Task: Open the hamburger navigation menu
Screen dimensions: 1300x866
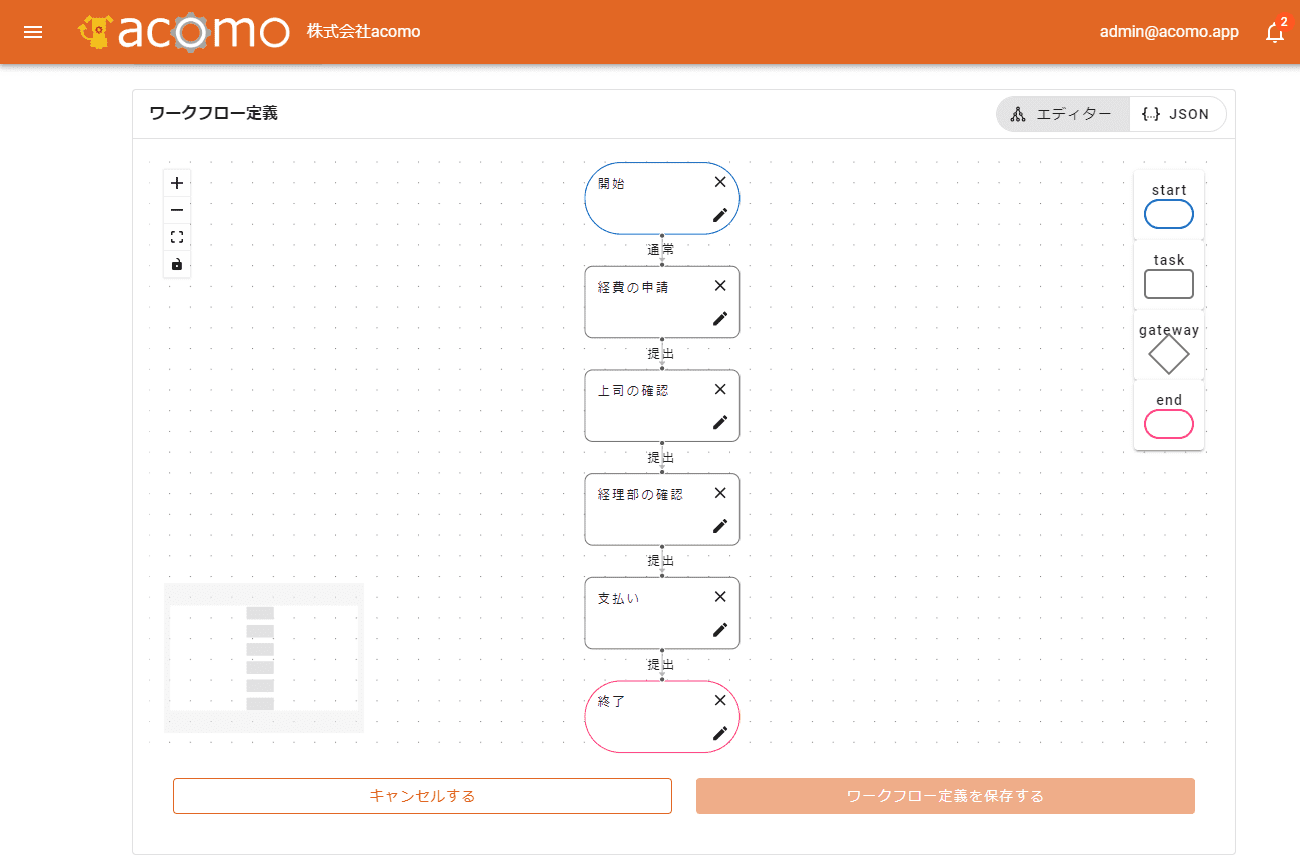Action: coord(33,32)
